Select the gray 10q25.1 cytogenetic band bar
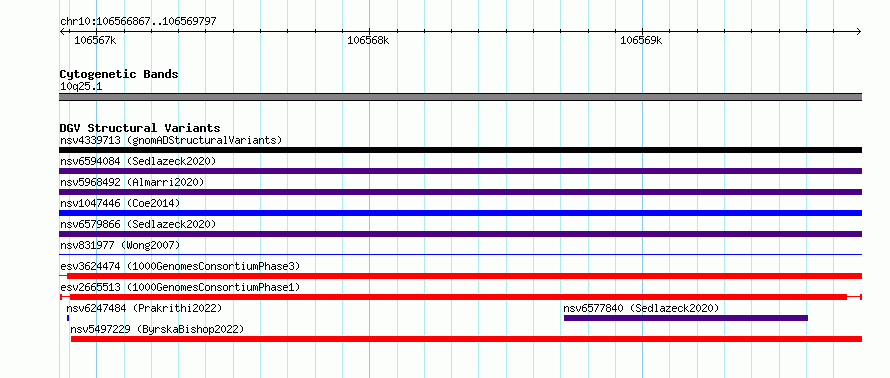This screenshot has height=378, width=890. point(460,97)
